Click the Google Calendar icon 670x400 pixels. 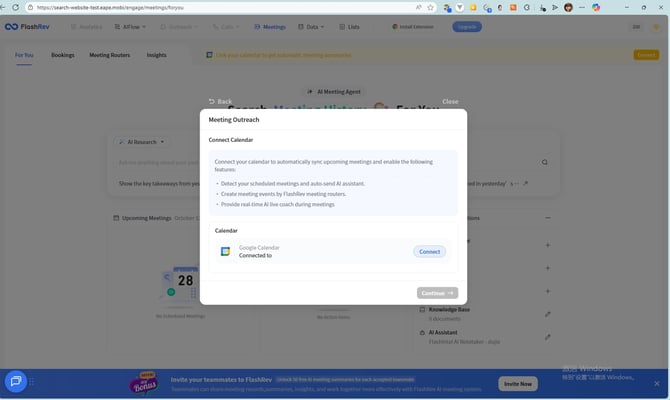tap(225, 251)
